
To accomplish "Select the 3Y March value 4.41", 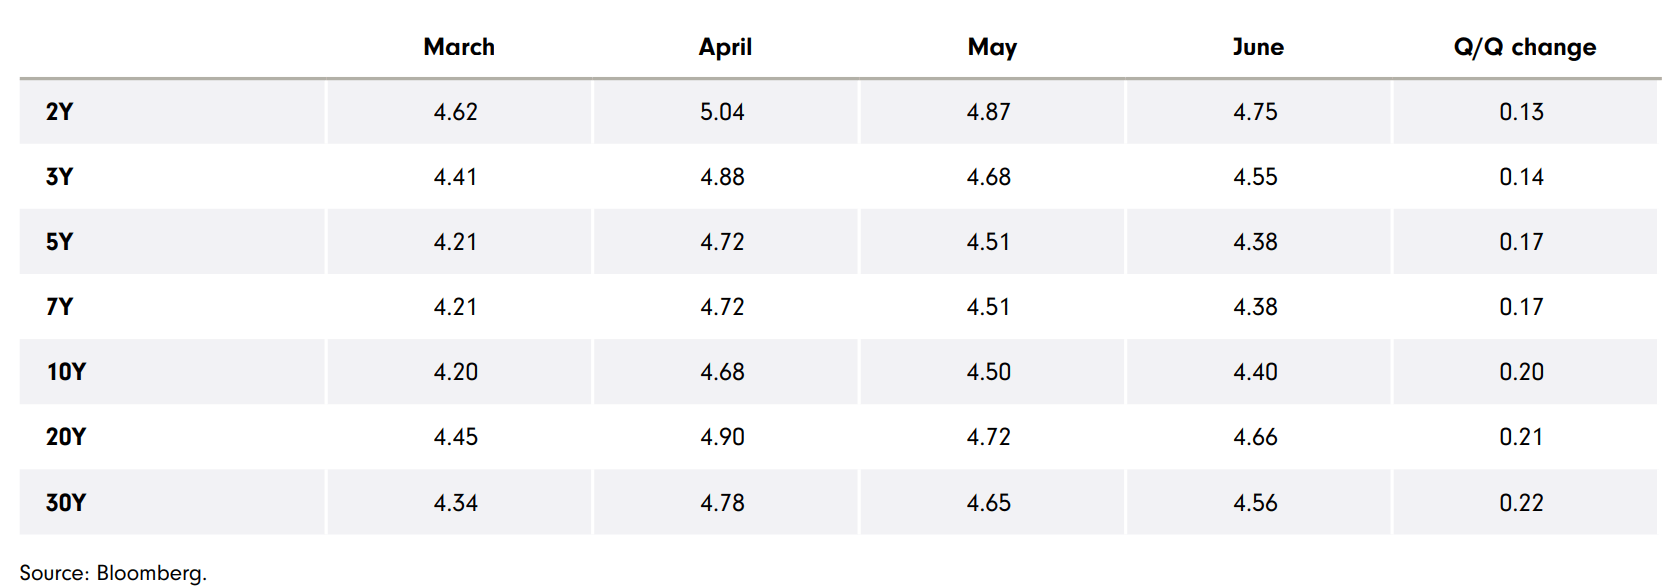I will pos(455,177).
